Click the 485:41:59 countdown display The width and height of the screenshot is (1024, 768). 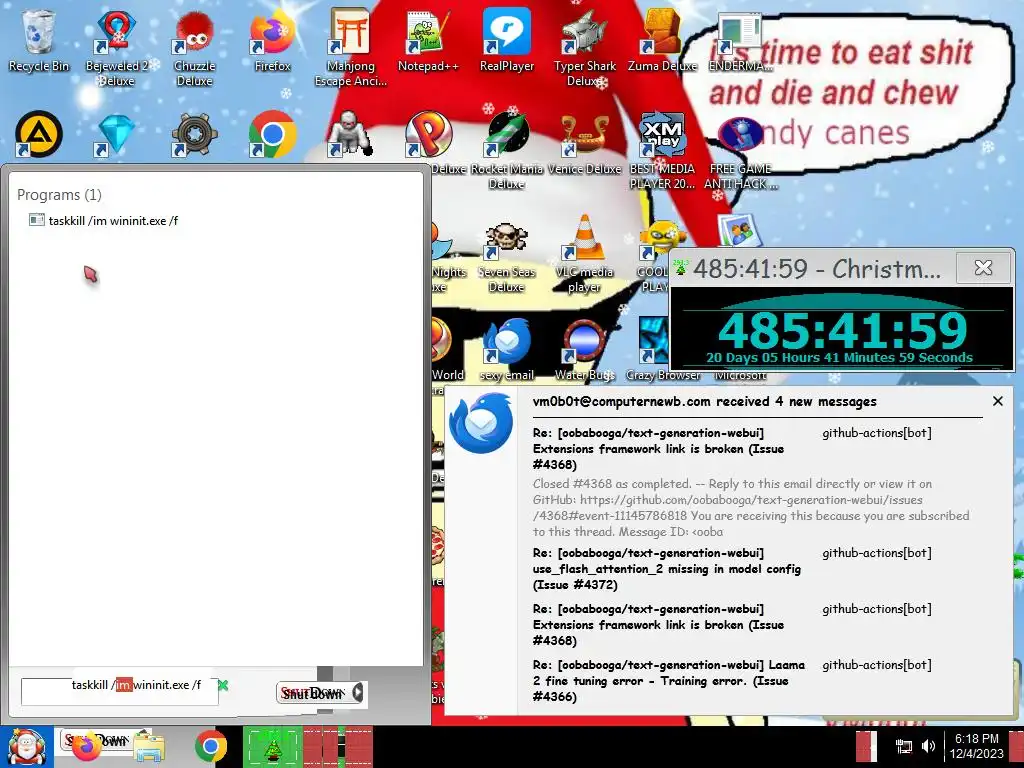842,330
